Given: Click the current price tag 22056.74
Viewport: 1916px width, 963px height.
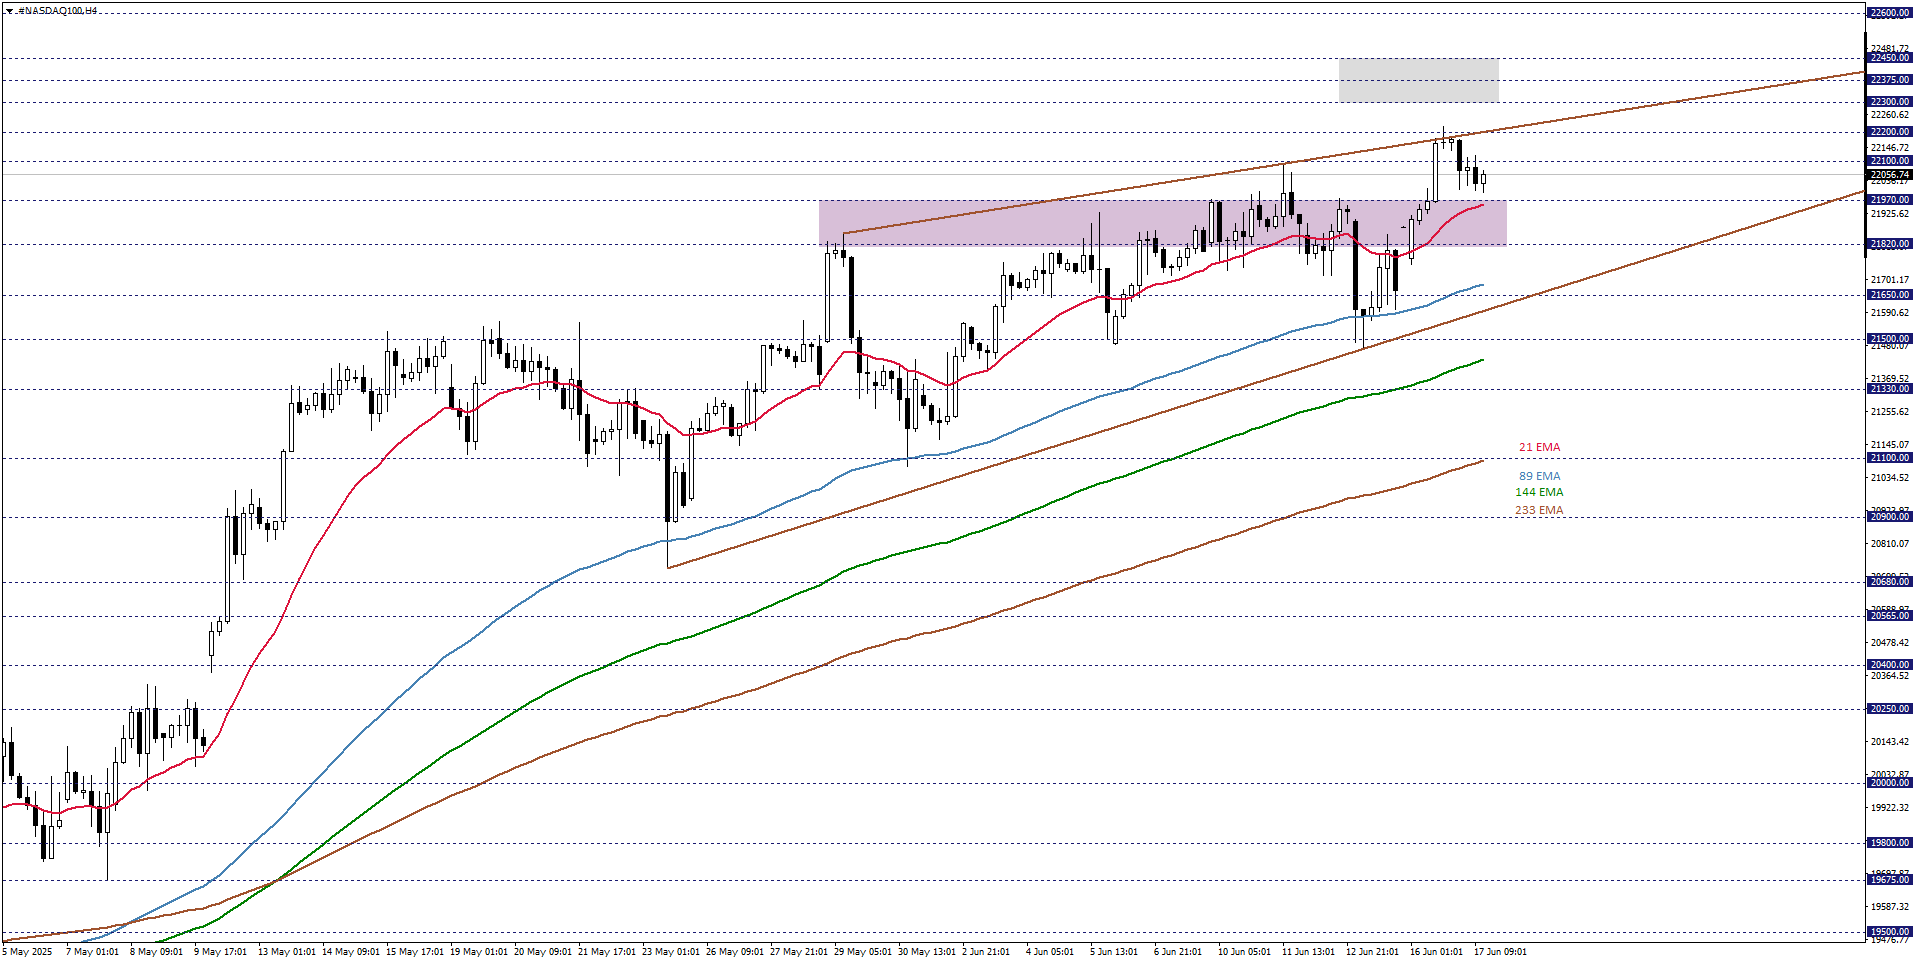Looking at the screenshot, I should [x=1890, y=175].
